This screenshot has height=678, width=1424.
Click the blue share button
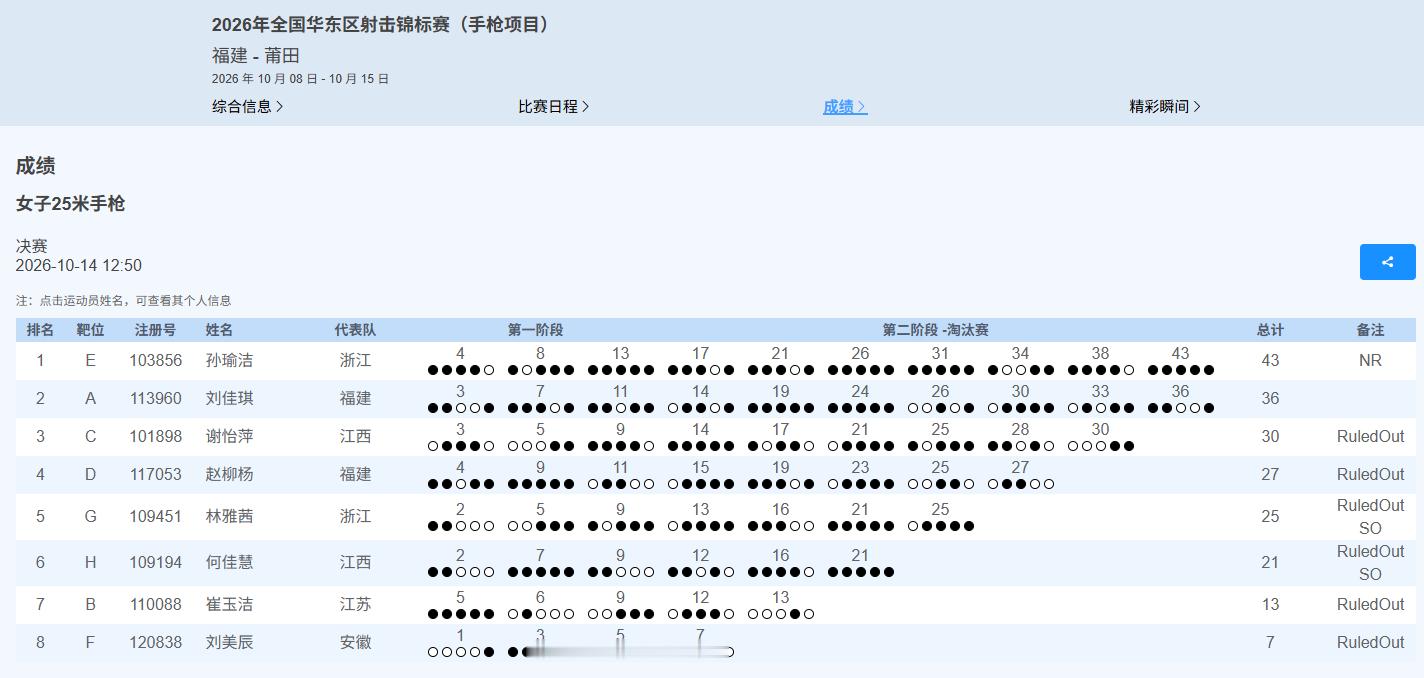coord(1387,262)
